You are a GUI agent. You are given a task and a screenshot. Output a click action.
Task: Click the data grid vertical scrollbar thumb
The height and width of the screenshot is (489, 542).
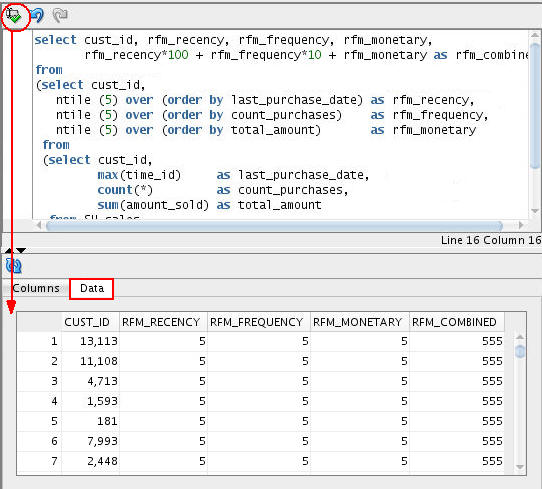pyautogui.click(x=520, y=351)
